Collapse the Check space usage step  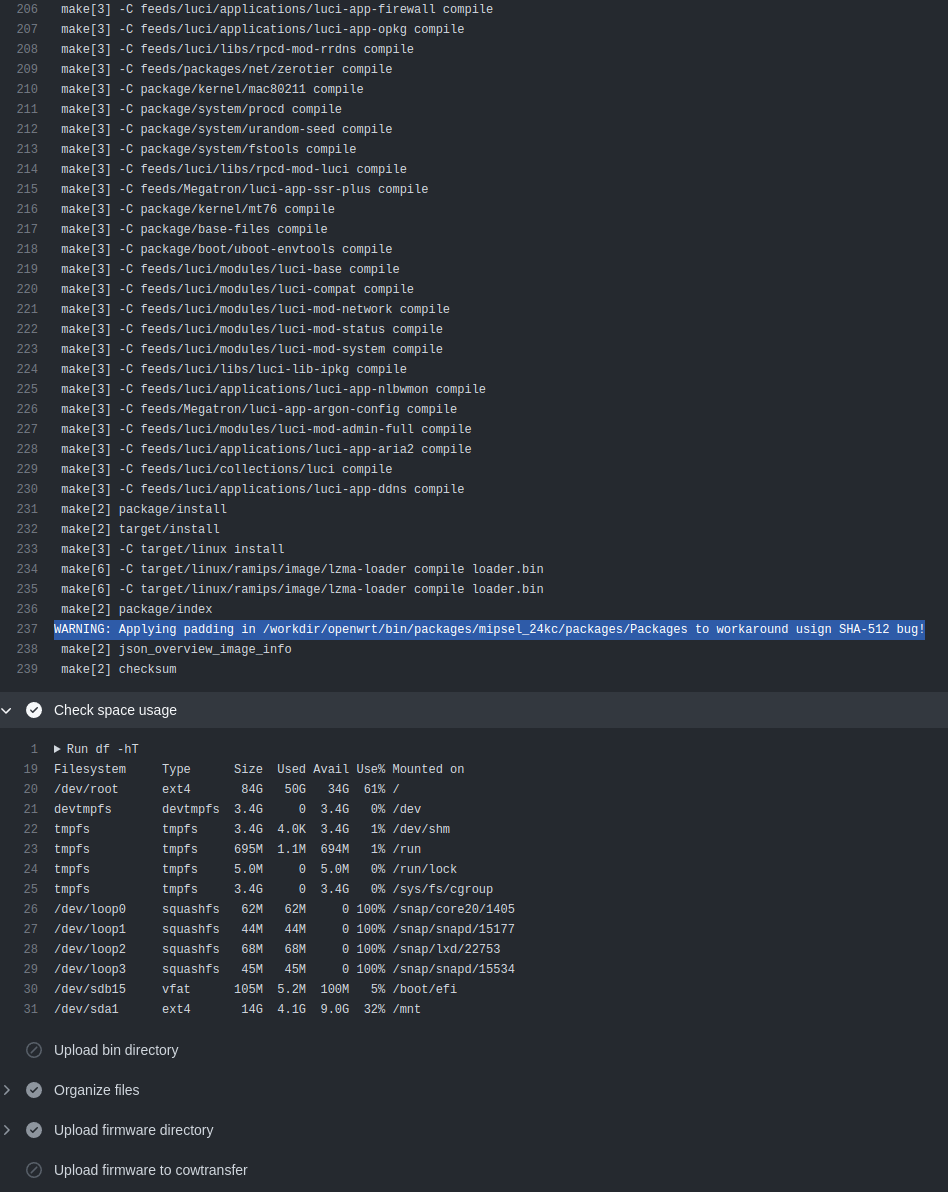(115, 710)
